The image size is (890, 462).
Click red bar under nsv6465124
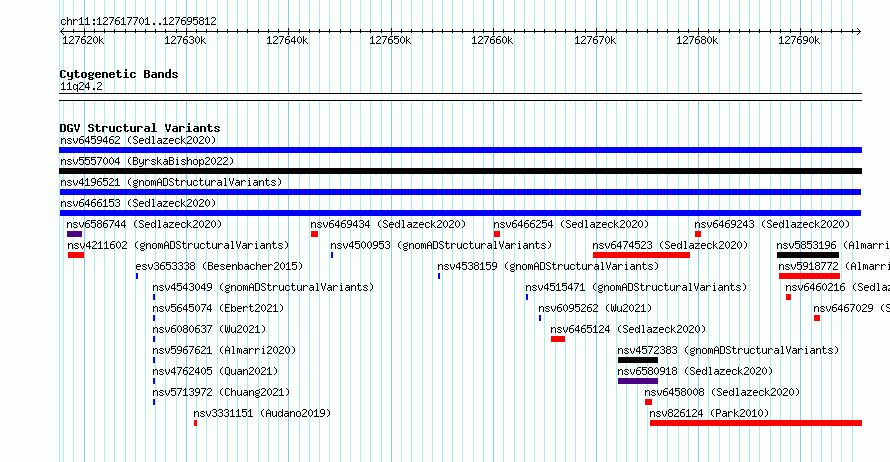tap(558, 339)
